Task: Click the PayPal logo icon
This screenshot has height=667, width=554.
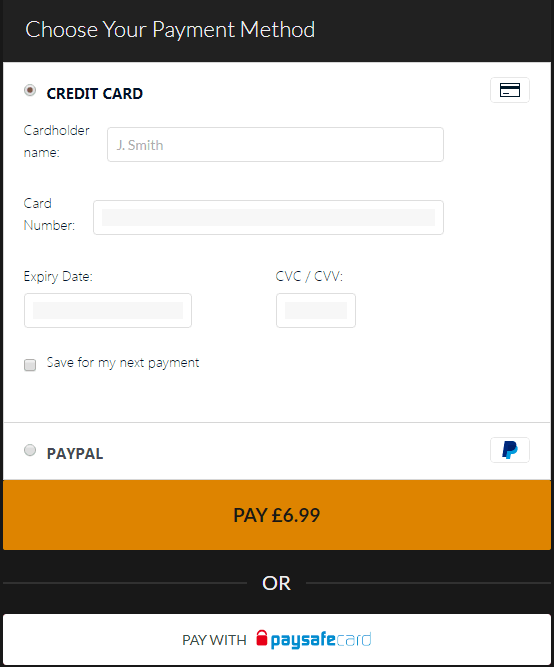Action: [x=510, y=450]
